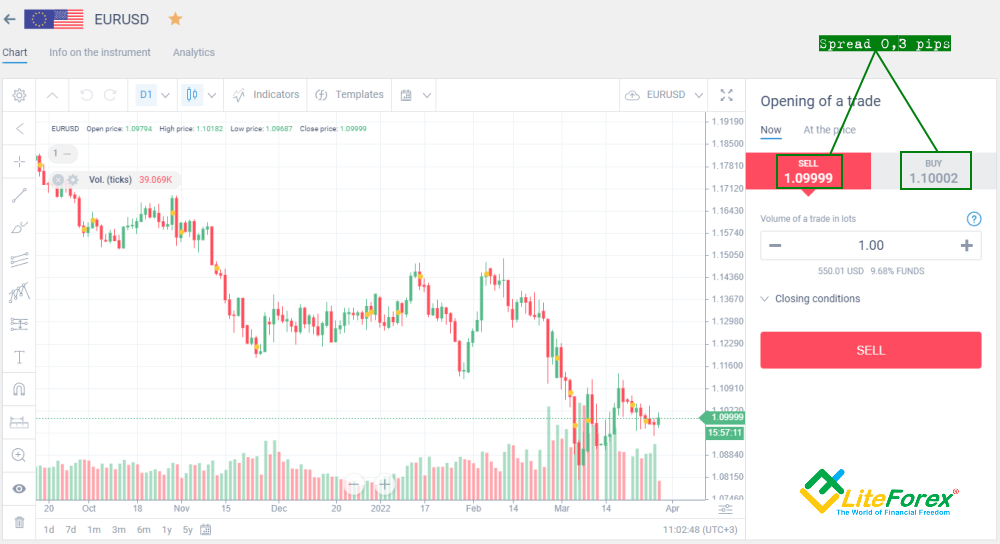The image size is (1000, 544).
Task: Switch to At the price tab
Action: tap(829, 129)
